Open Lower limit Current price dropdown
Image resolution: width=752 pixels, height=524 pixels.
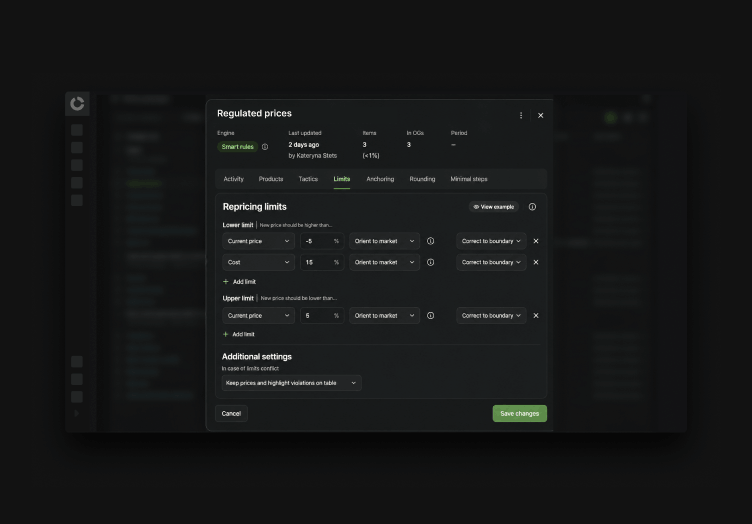point(258,241)
